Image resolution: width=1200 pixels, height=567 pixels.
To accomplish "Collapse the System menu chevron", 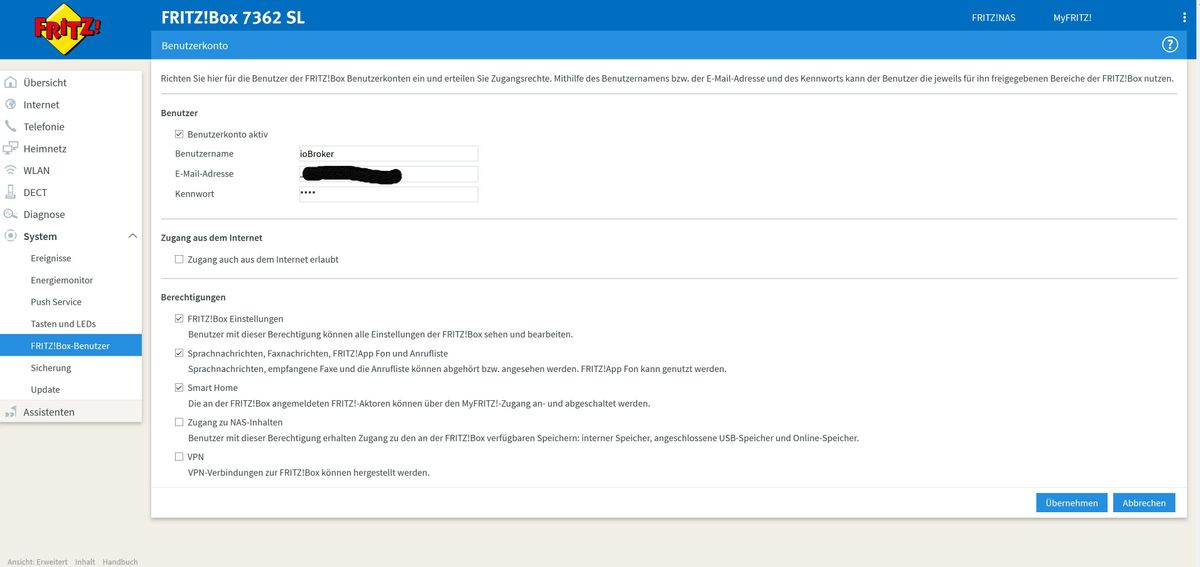I will (x=132, y=236).
